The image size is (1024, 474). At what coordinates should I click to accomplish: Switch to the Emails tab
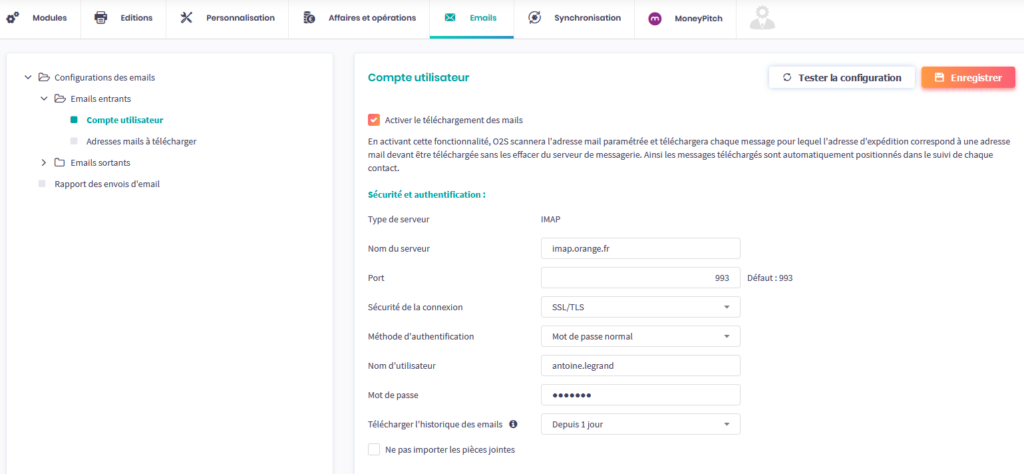(x=471, y=18)
